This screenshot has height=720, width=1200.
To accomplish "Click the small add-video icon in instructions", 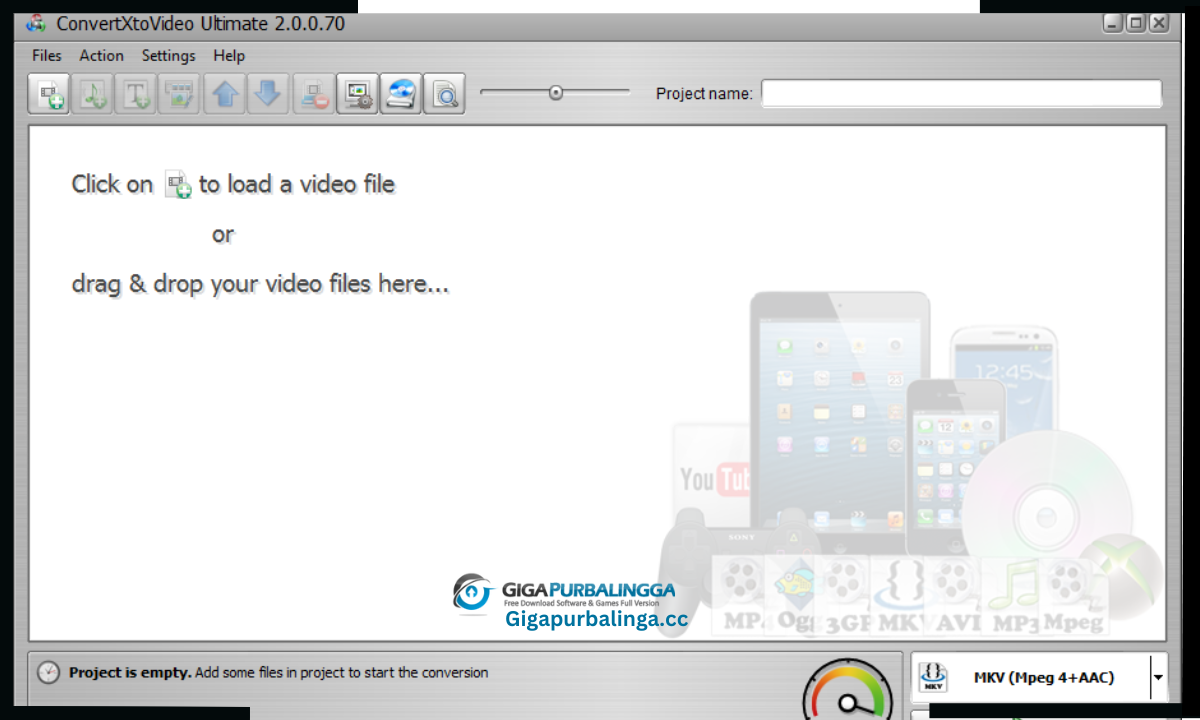I will tap(178, 185).
